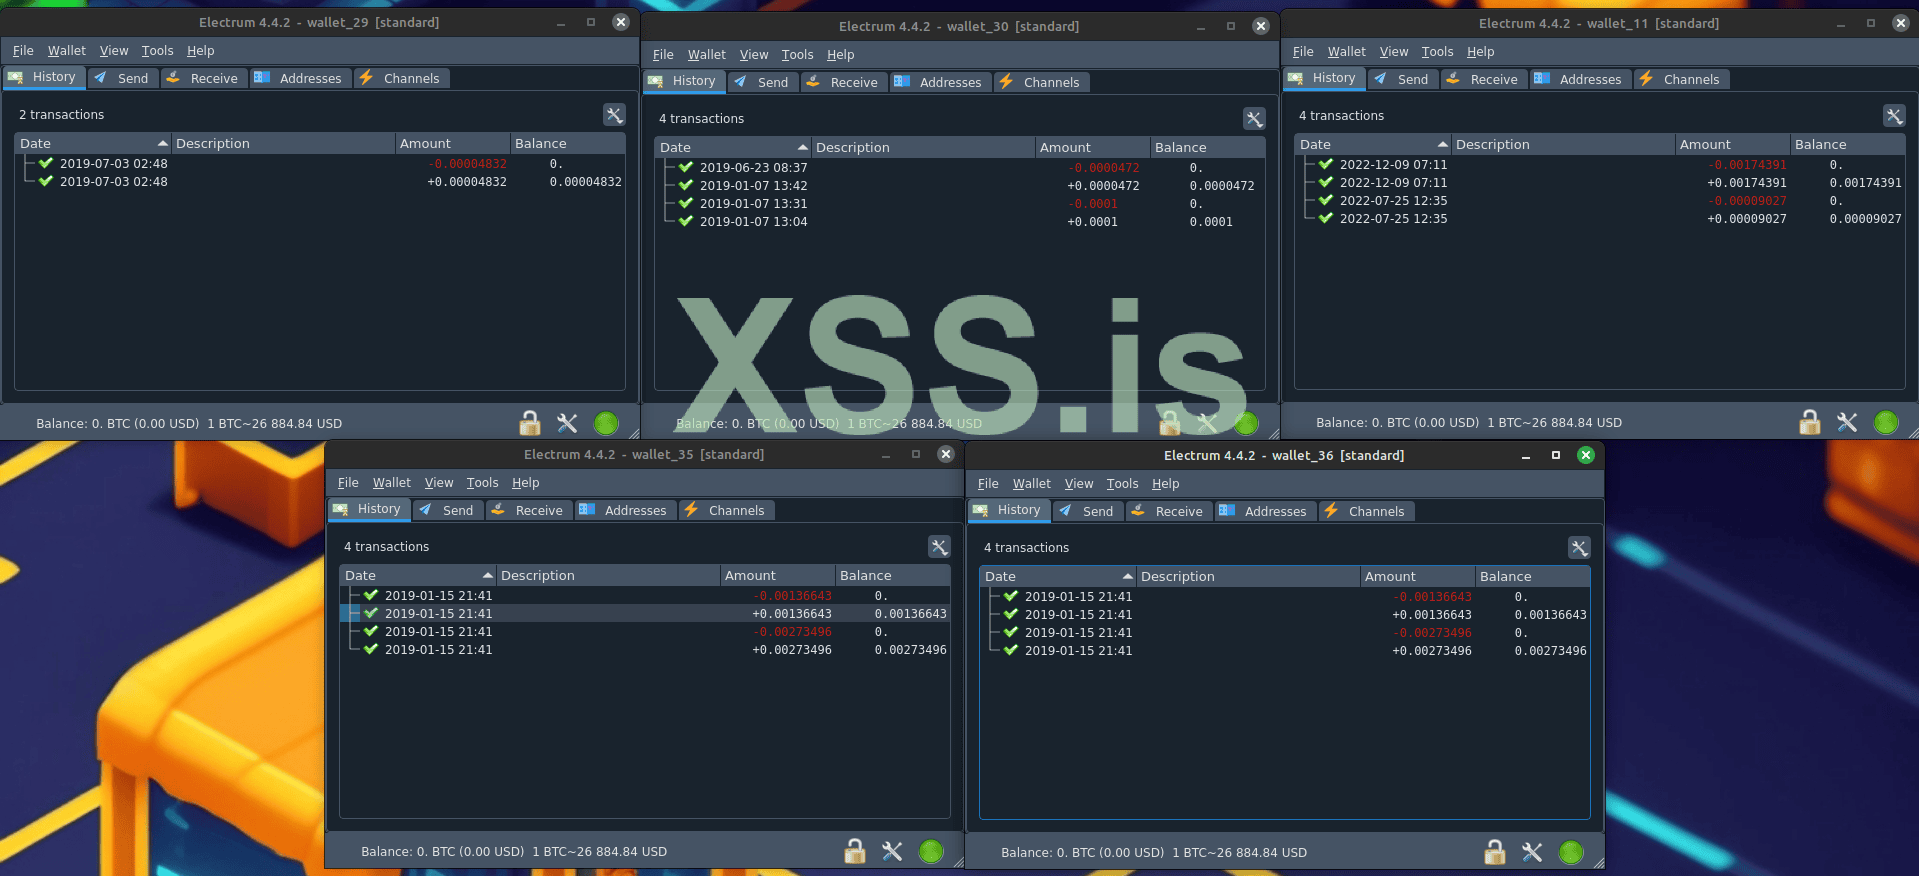The width and height of the screenshot is (1919, 876).
Task: Open the Send tab in wallet_35
Action: pyautogui.click(x=448, y=510)
